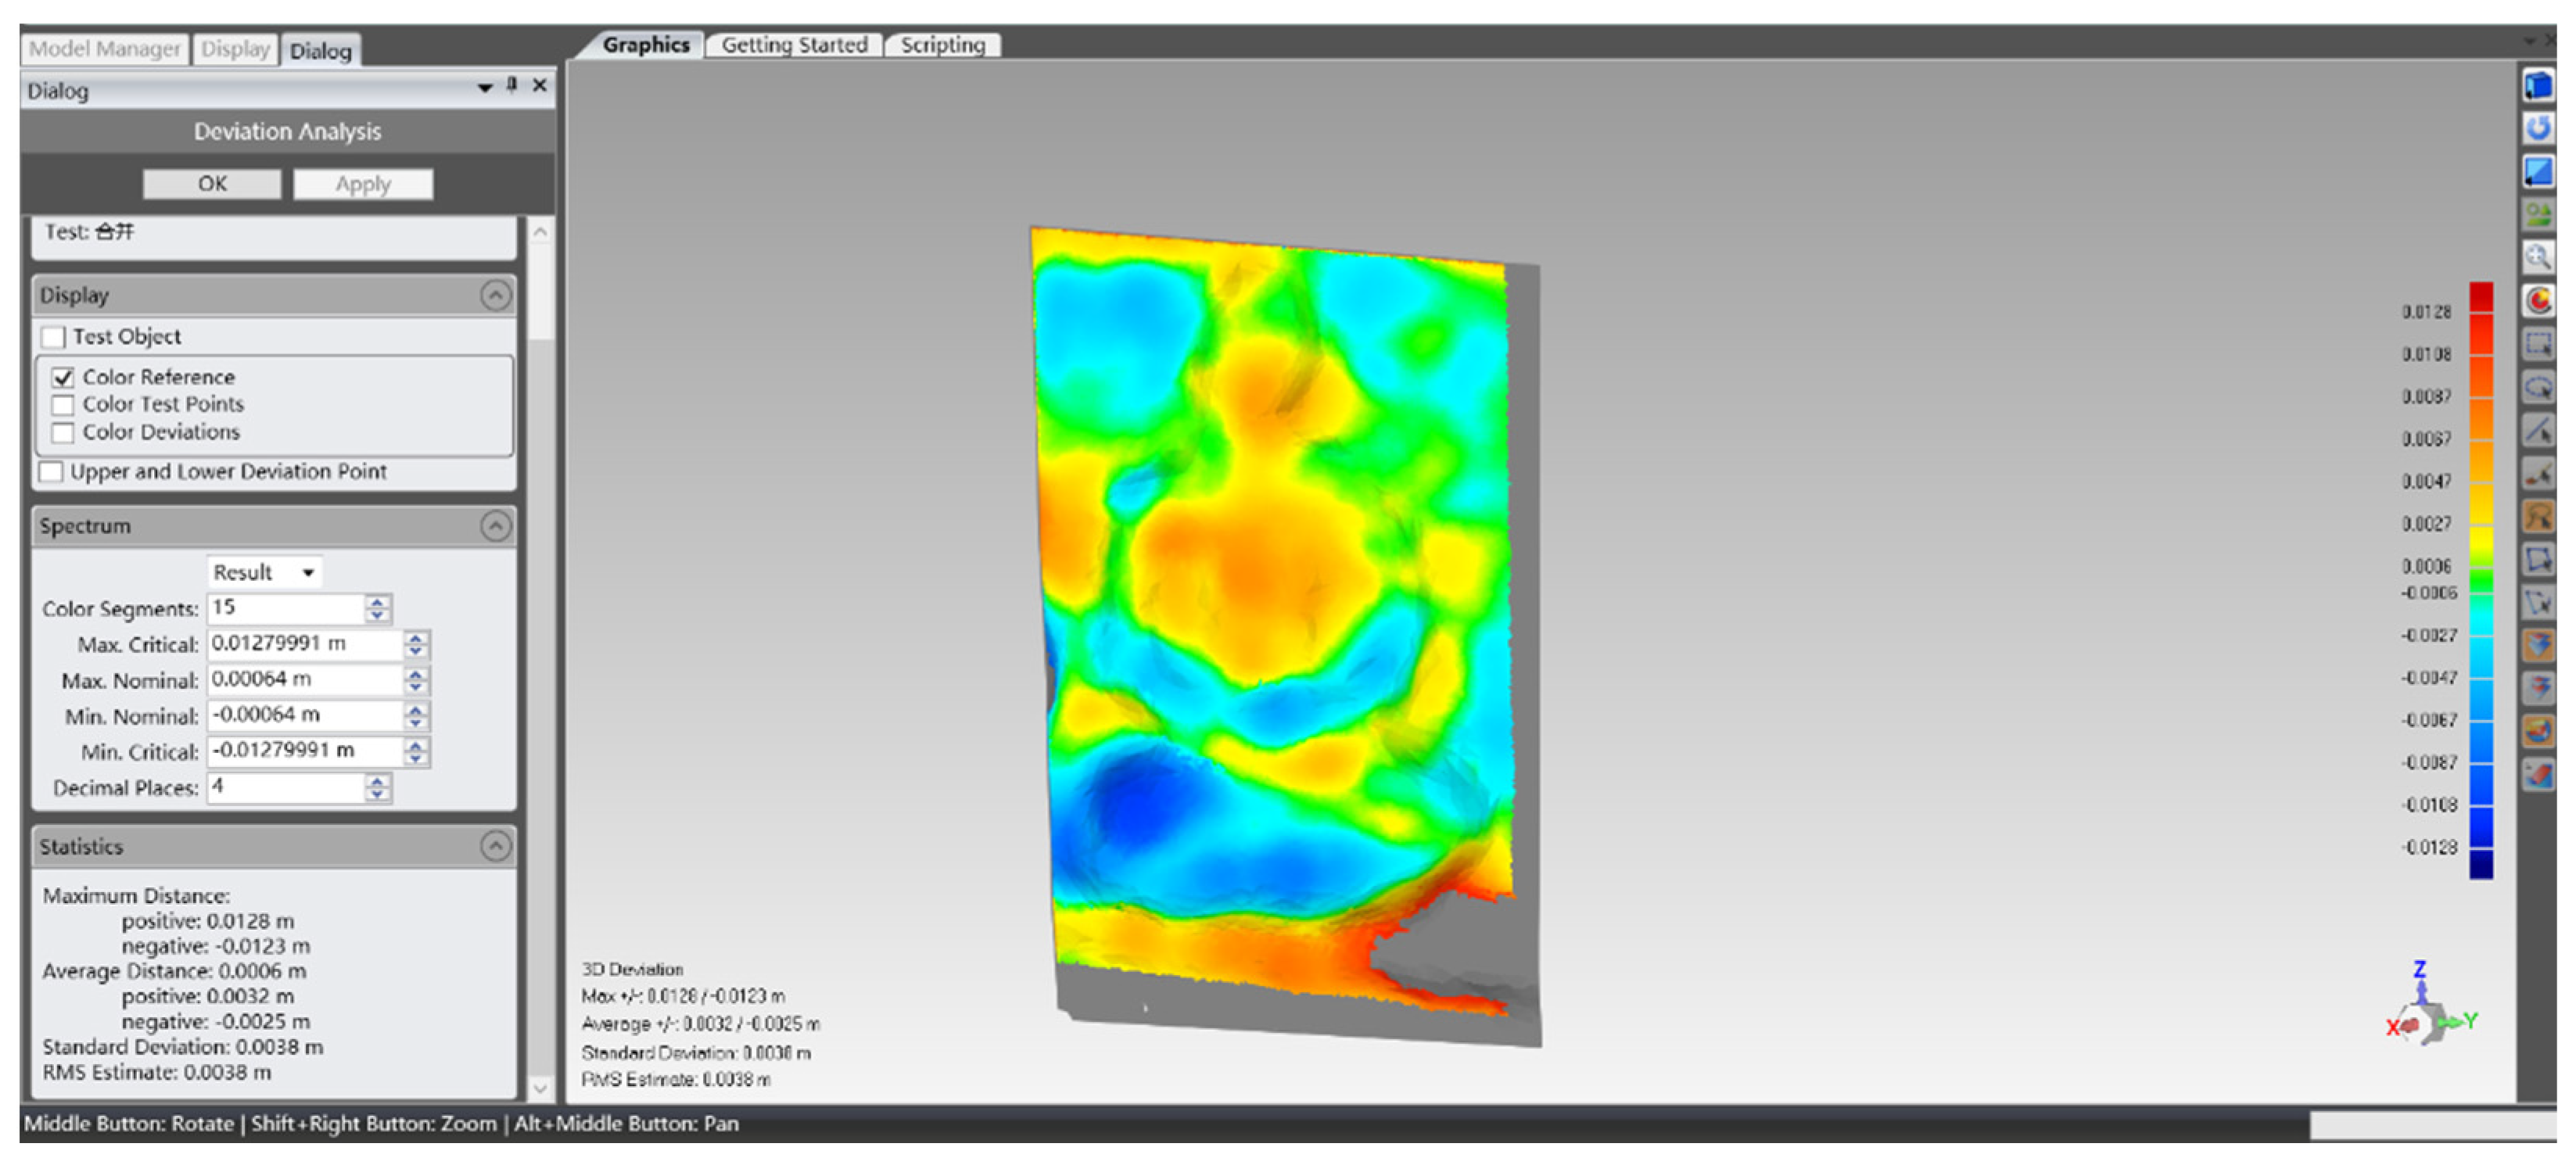
Task: Collapse the Statistics section
Action: (495, 847)
